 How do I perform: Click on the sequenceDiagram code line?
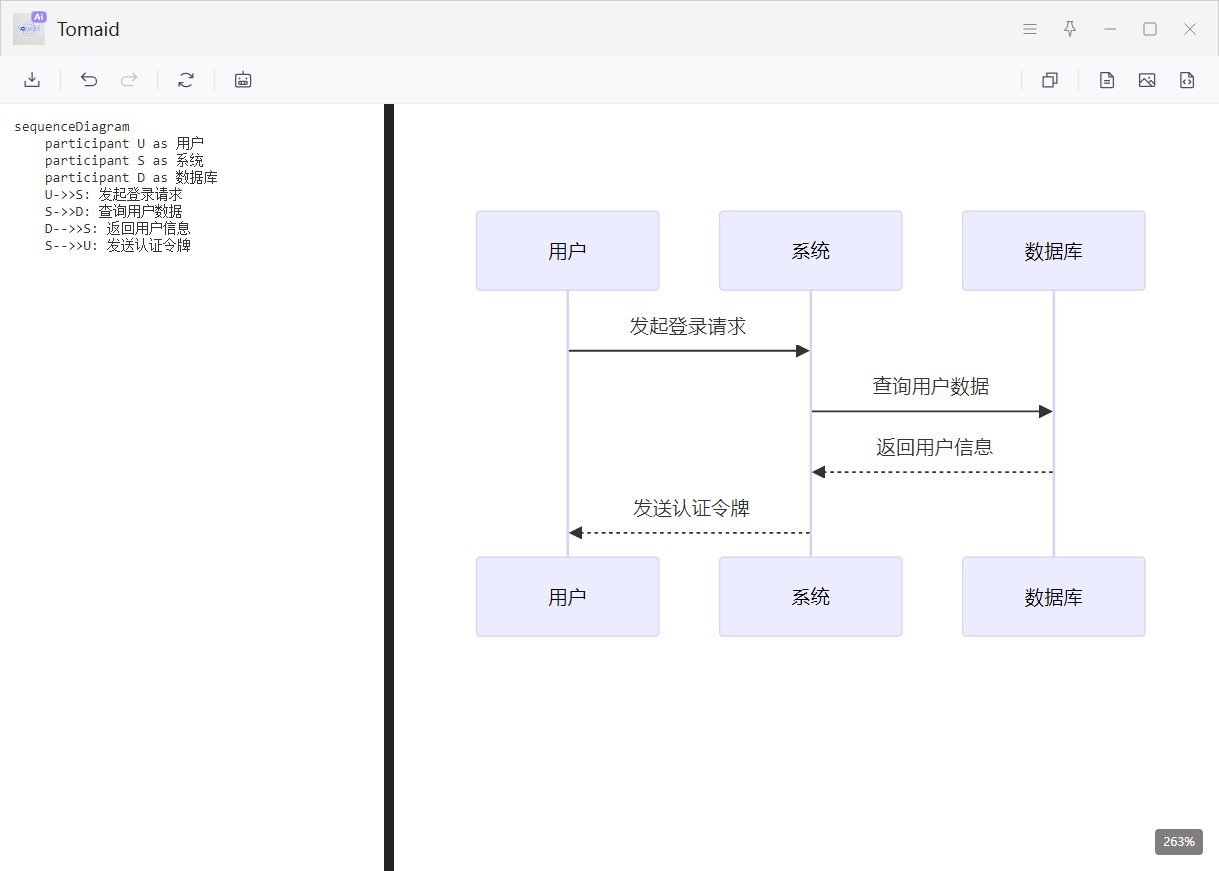click(72, 127)
